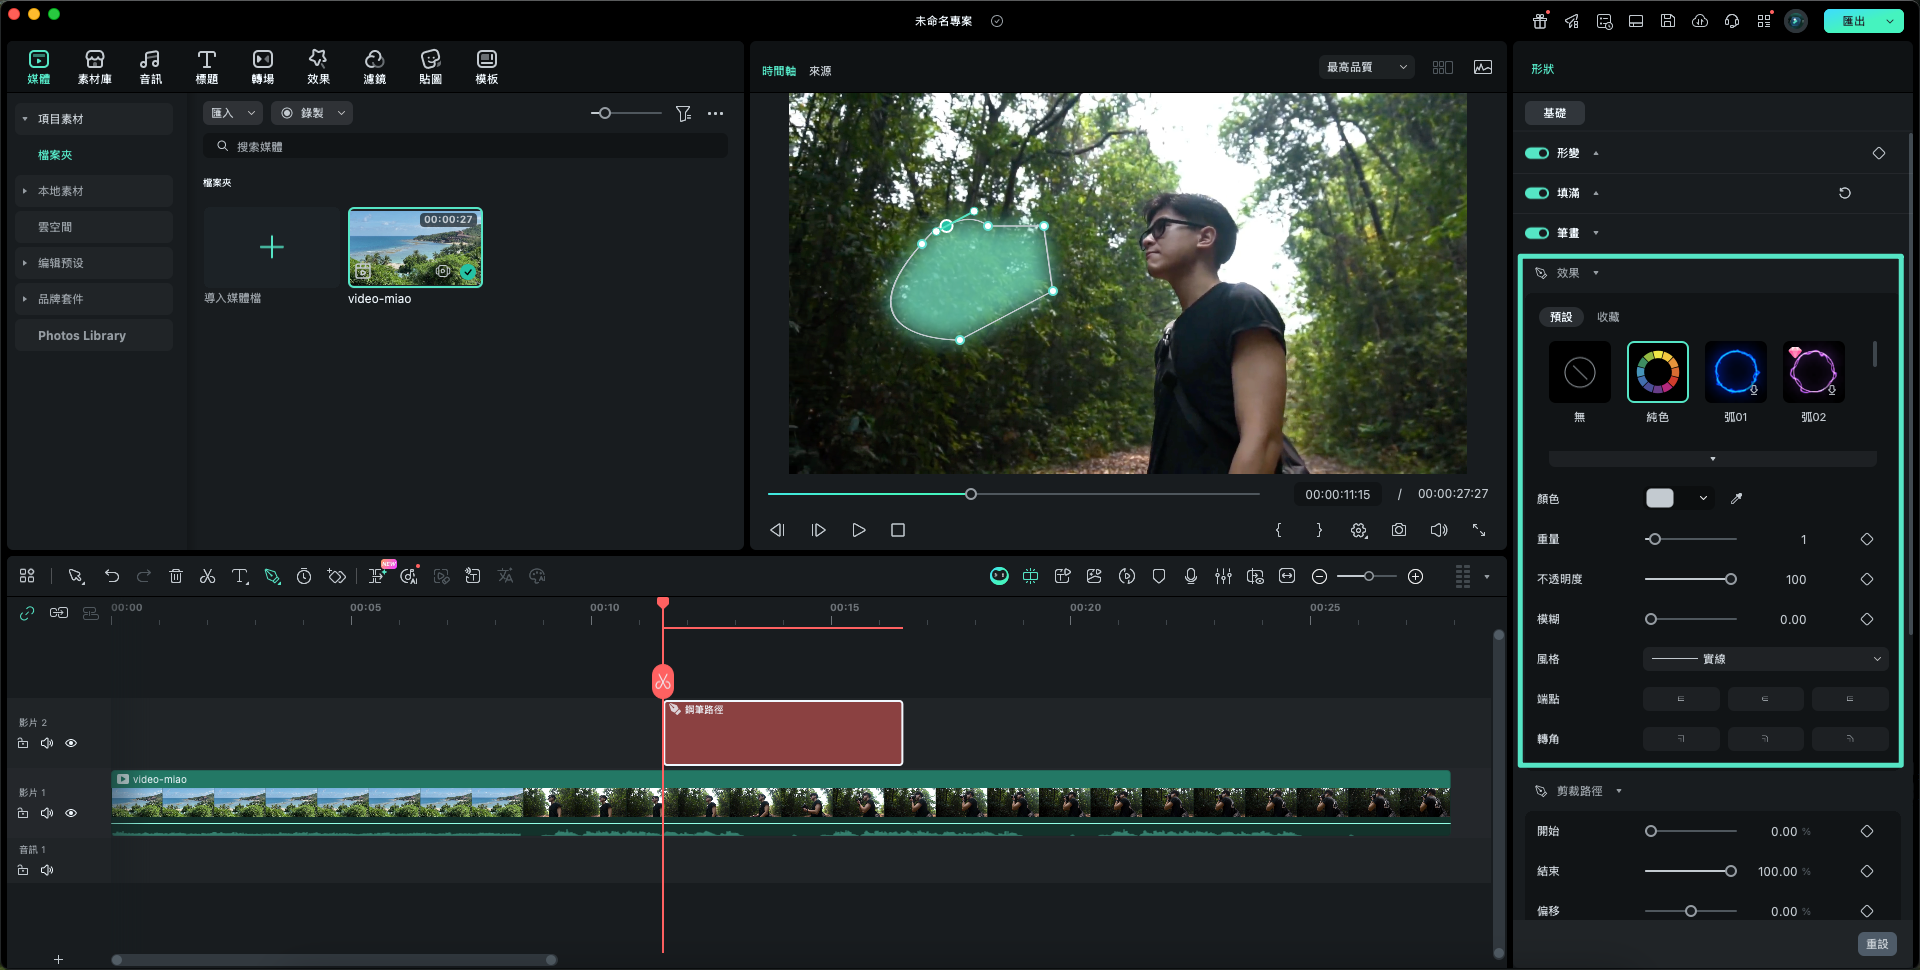1920x970 pixels.
Task: Click the color eyedropper picker icon
Action: click(x=1737, y=498)
